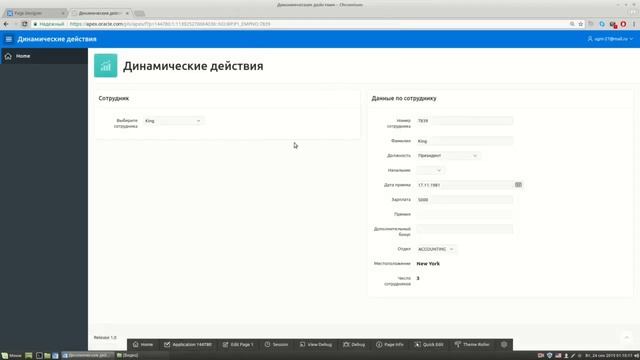Open Application 144780 in the developer toolbar
The width and height of the screenshot is (640, 360).
click(188, 344)
